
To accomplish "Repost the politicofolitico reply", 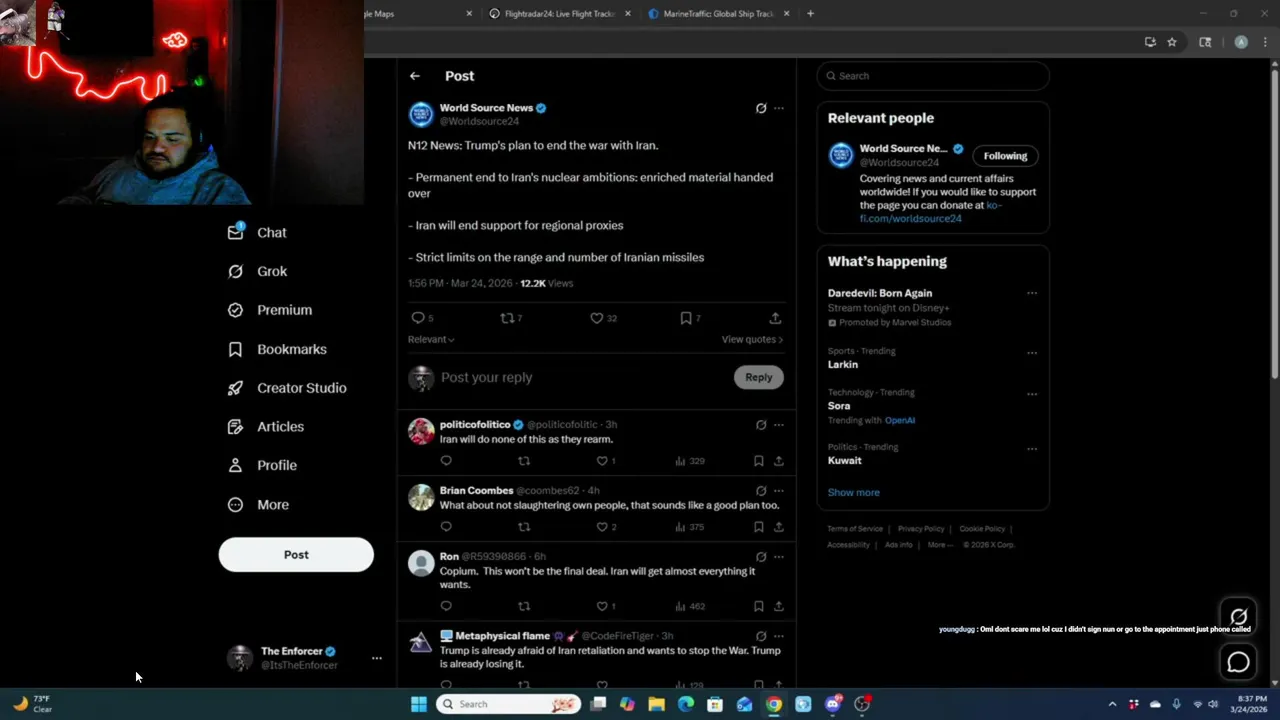I will [x=524, y=461].
